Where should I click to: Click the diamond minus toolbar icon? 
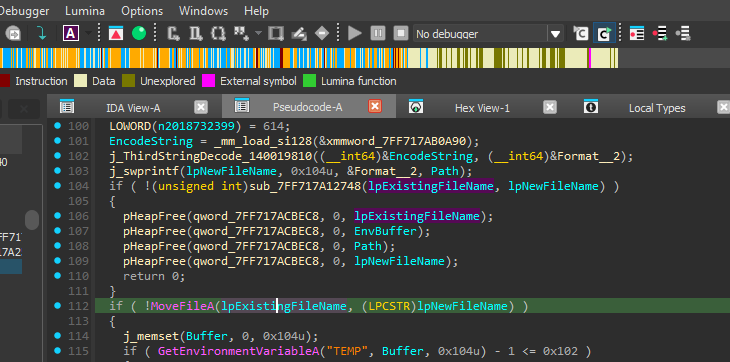click(x=322, y=33)
